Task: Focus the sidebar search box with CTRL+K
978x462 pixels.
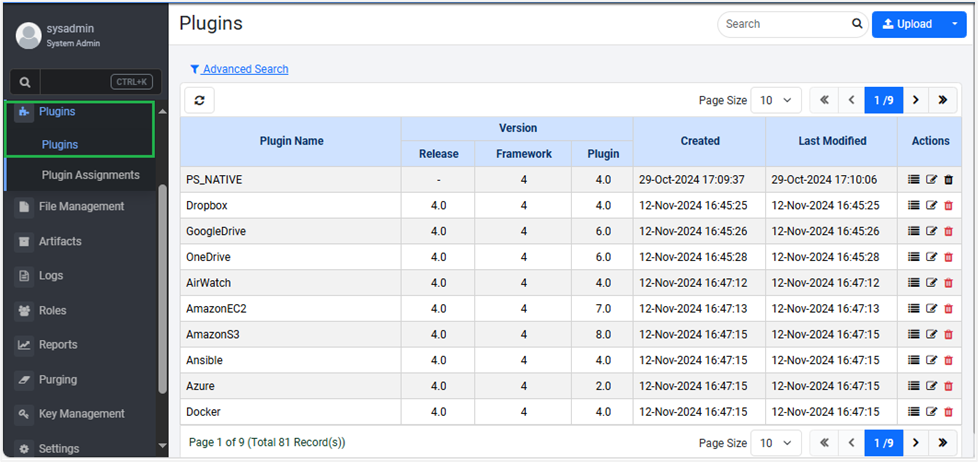Action: click(x=100, y=82)
